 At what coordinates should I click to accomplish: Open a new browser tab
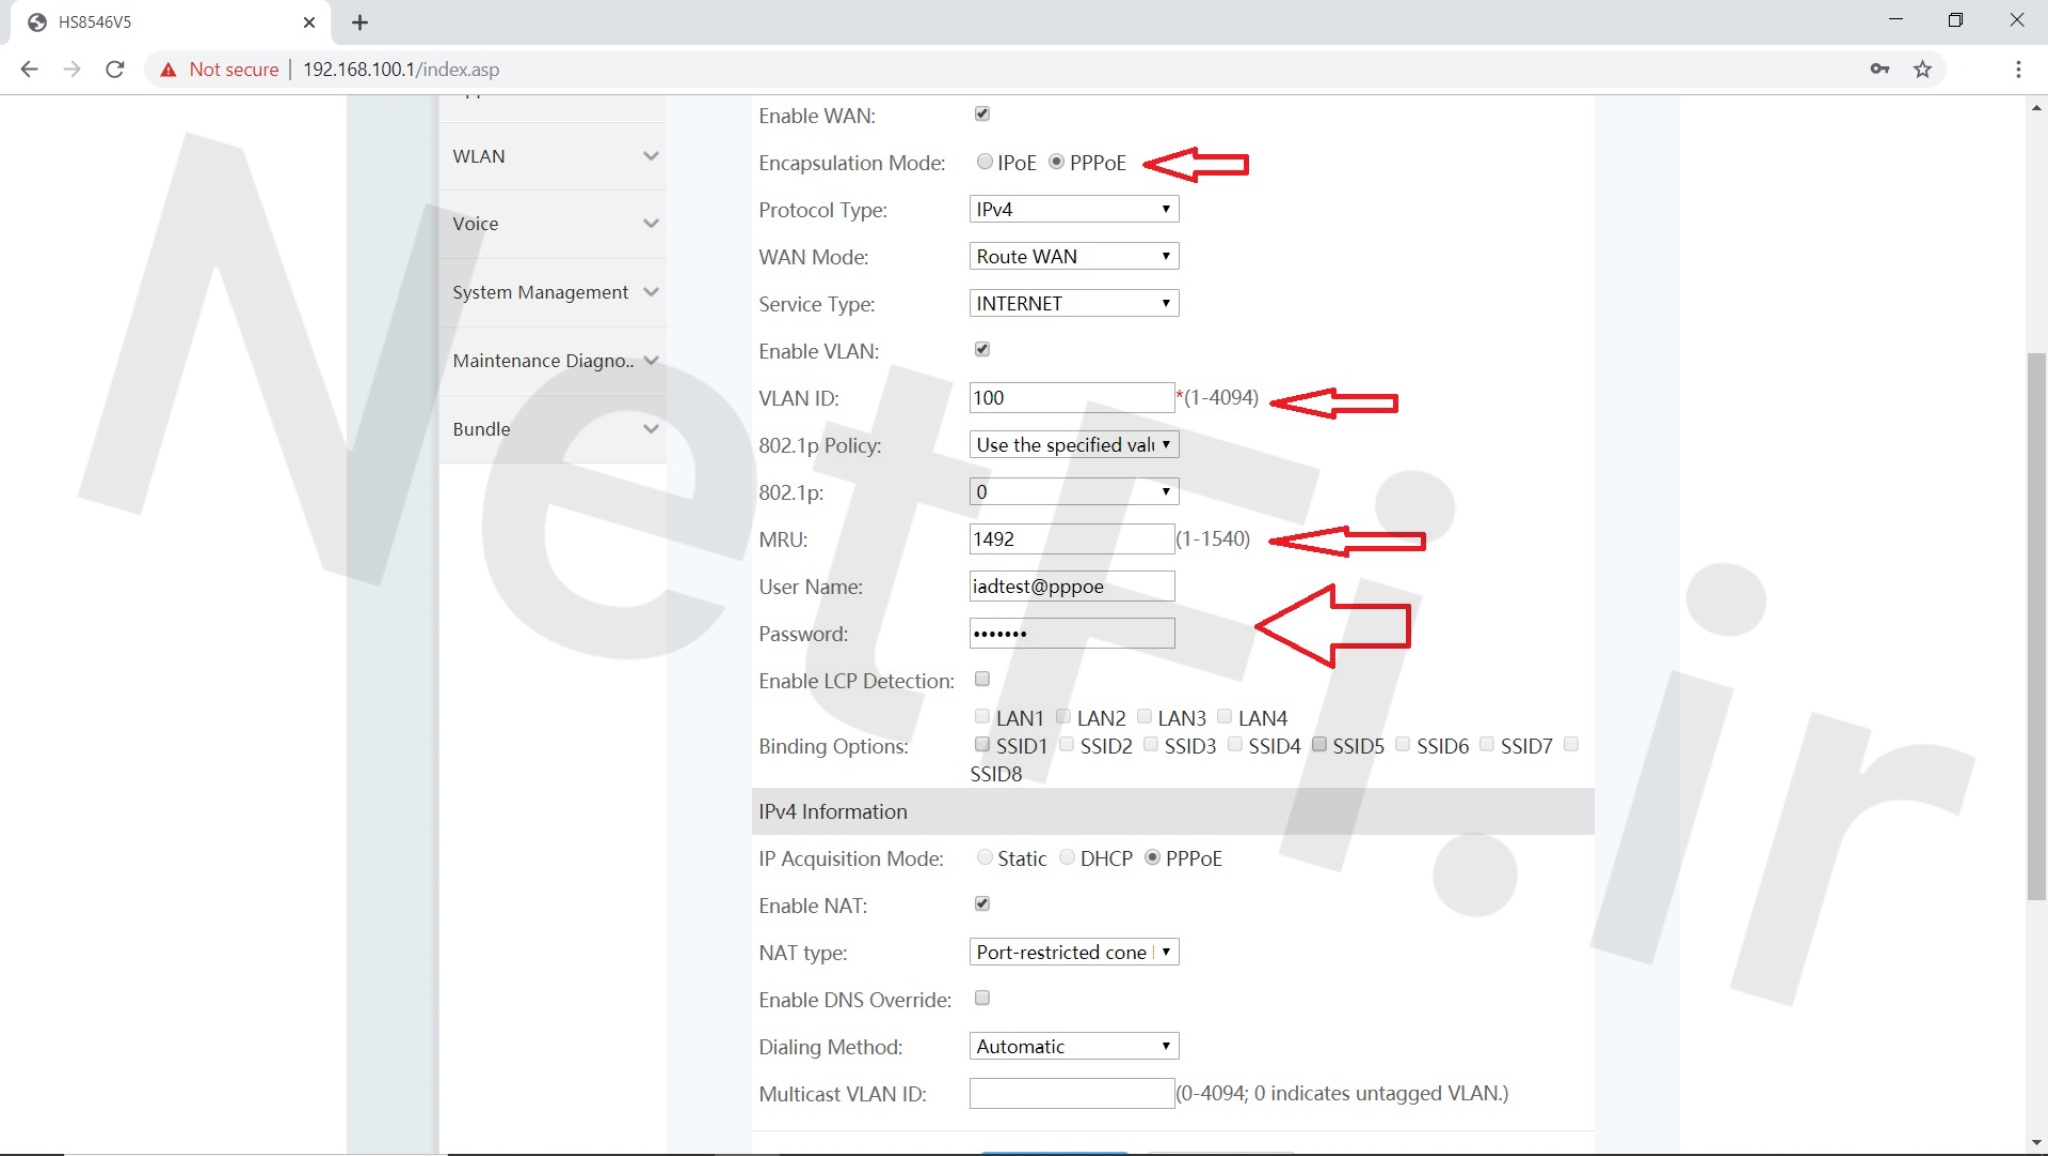click(360, 22)
